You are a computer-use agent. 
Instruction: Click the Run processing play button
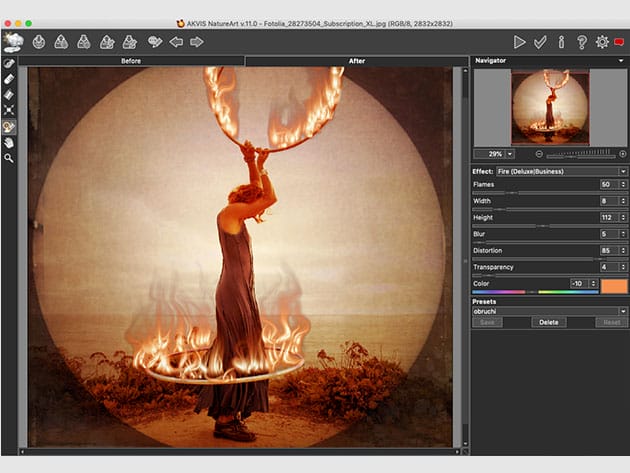[519, 42]
